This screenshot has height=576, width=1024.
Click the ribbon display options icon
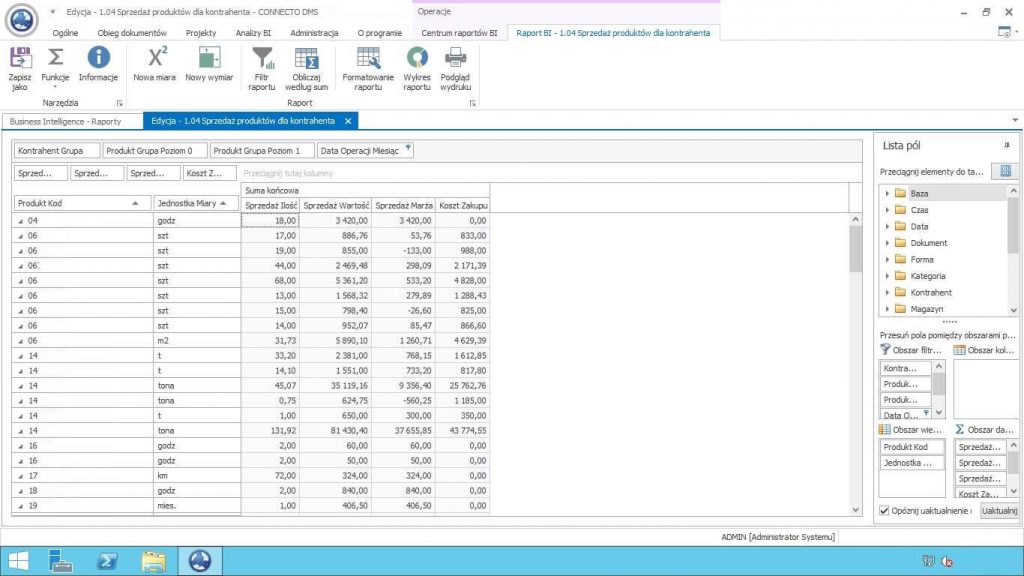pyautogui.click(x=1004, y=32)
